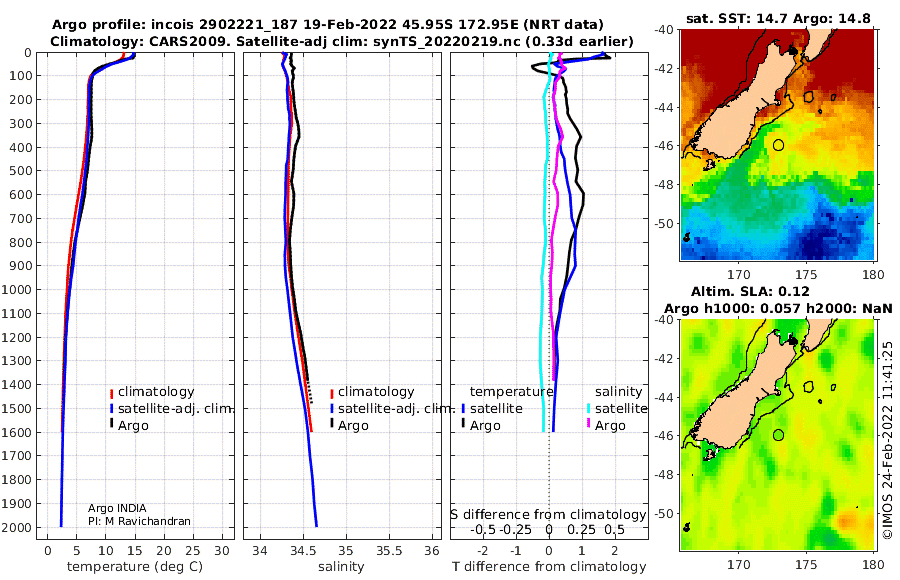The width and height of the screenshot is (900, 580).
Task: Click the magenta salinity 'Argo' legend swatch
Action: tap(588, 425)
